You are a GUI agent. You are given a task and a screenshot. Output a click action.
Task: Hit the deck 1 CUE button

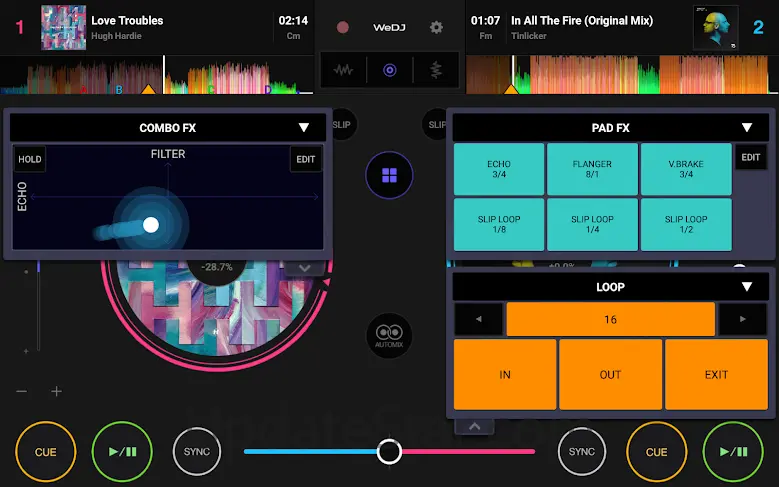46,452
